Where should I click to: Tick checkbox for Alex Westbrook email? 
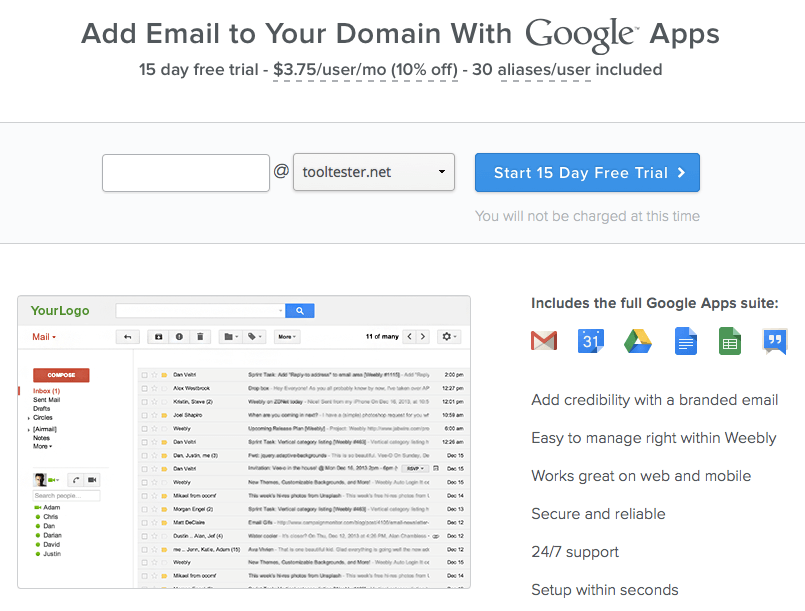click(145, 389)
